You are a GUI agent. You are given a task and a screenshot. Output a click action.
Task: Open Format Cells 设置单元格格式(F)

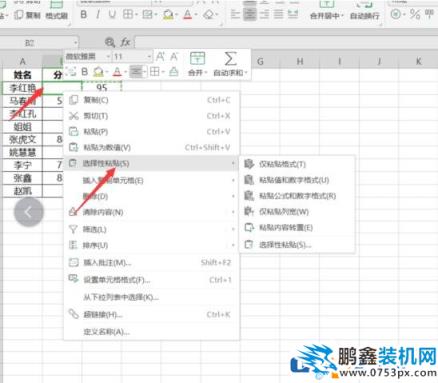(151, 280)
